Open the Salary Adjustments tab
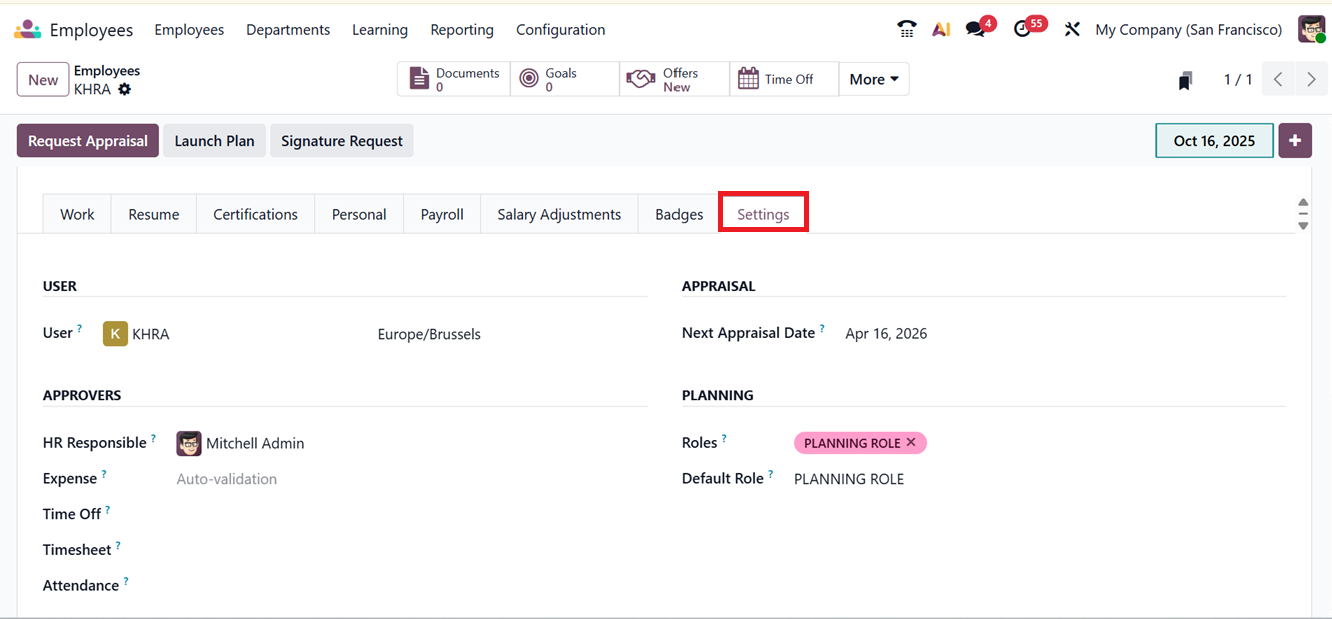 559,214
